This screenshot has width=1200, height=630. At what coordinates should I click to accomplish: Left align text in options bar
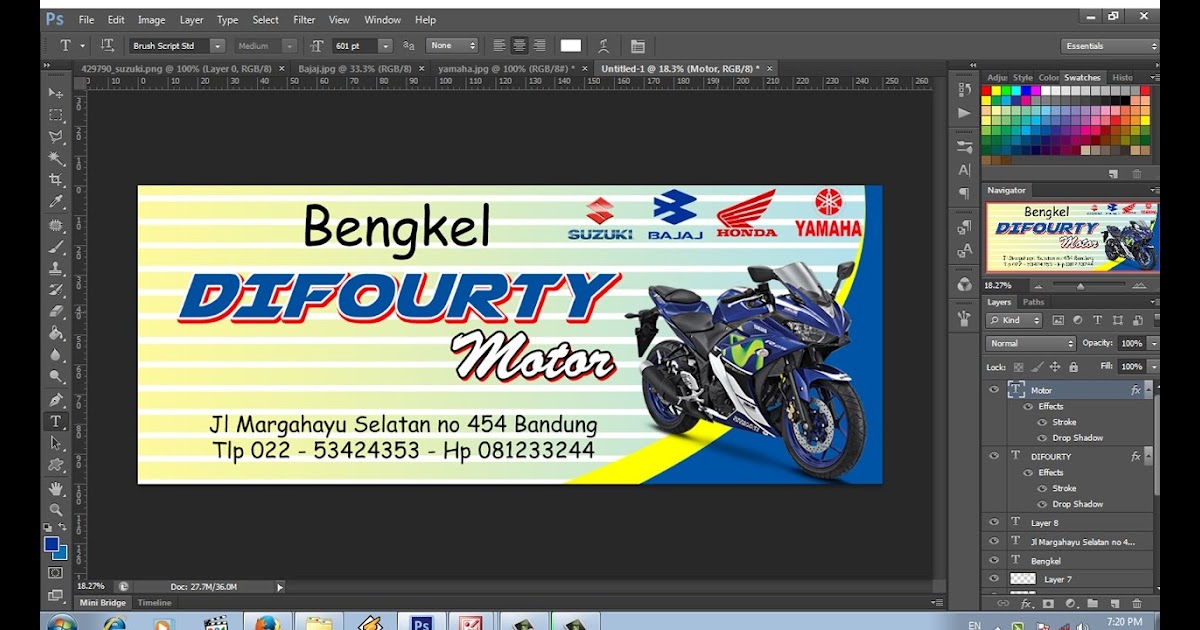(x=499, y=46)
